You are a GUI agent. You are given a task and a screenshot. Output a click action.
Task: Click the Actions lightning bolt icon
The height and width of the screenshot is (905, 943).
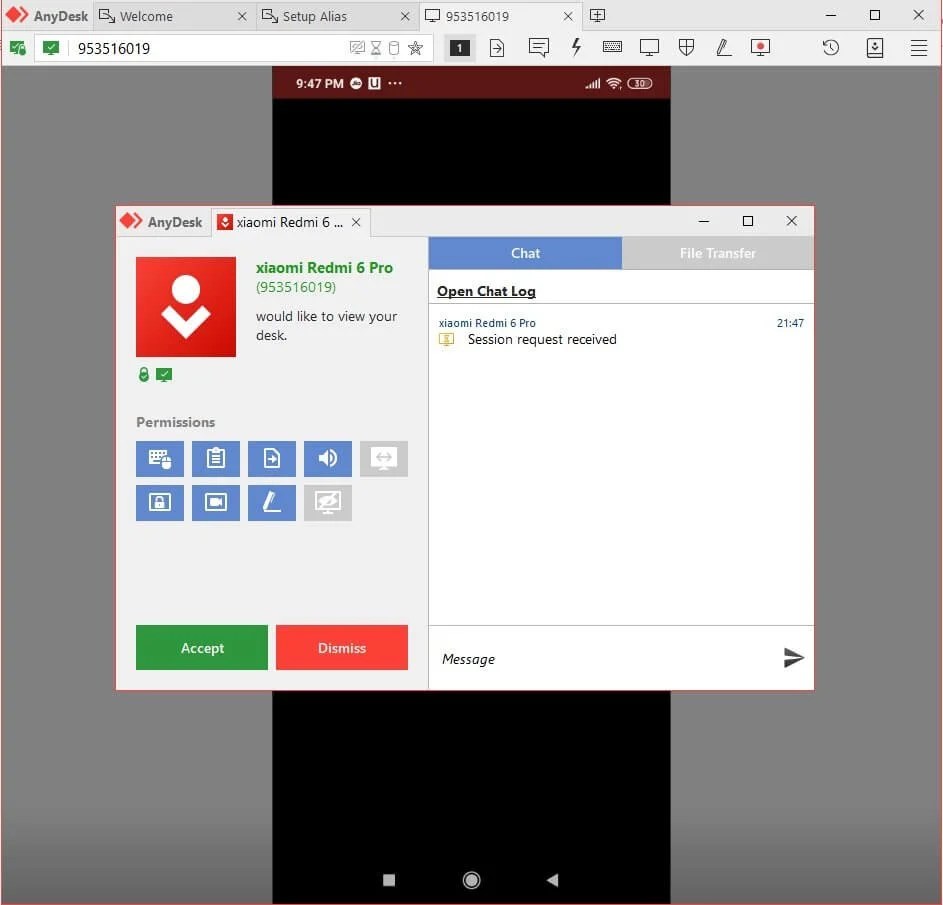click(576, 47)
